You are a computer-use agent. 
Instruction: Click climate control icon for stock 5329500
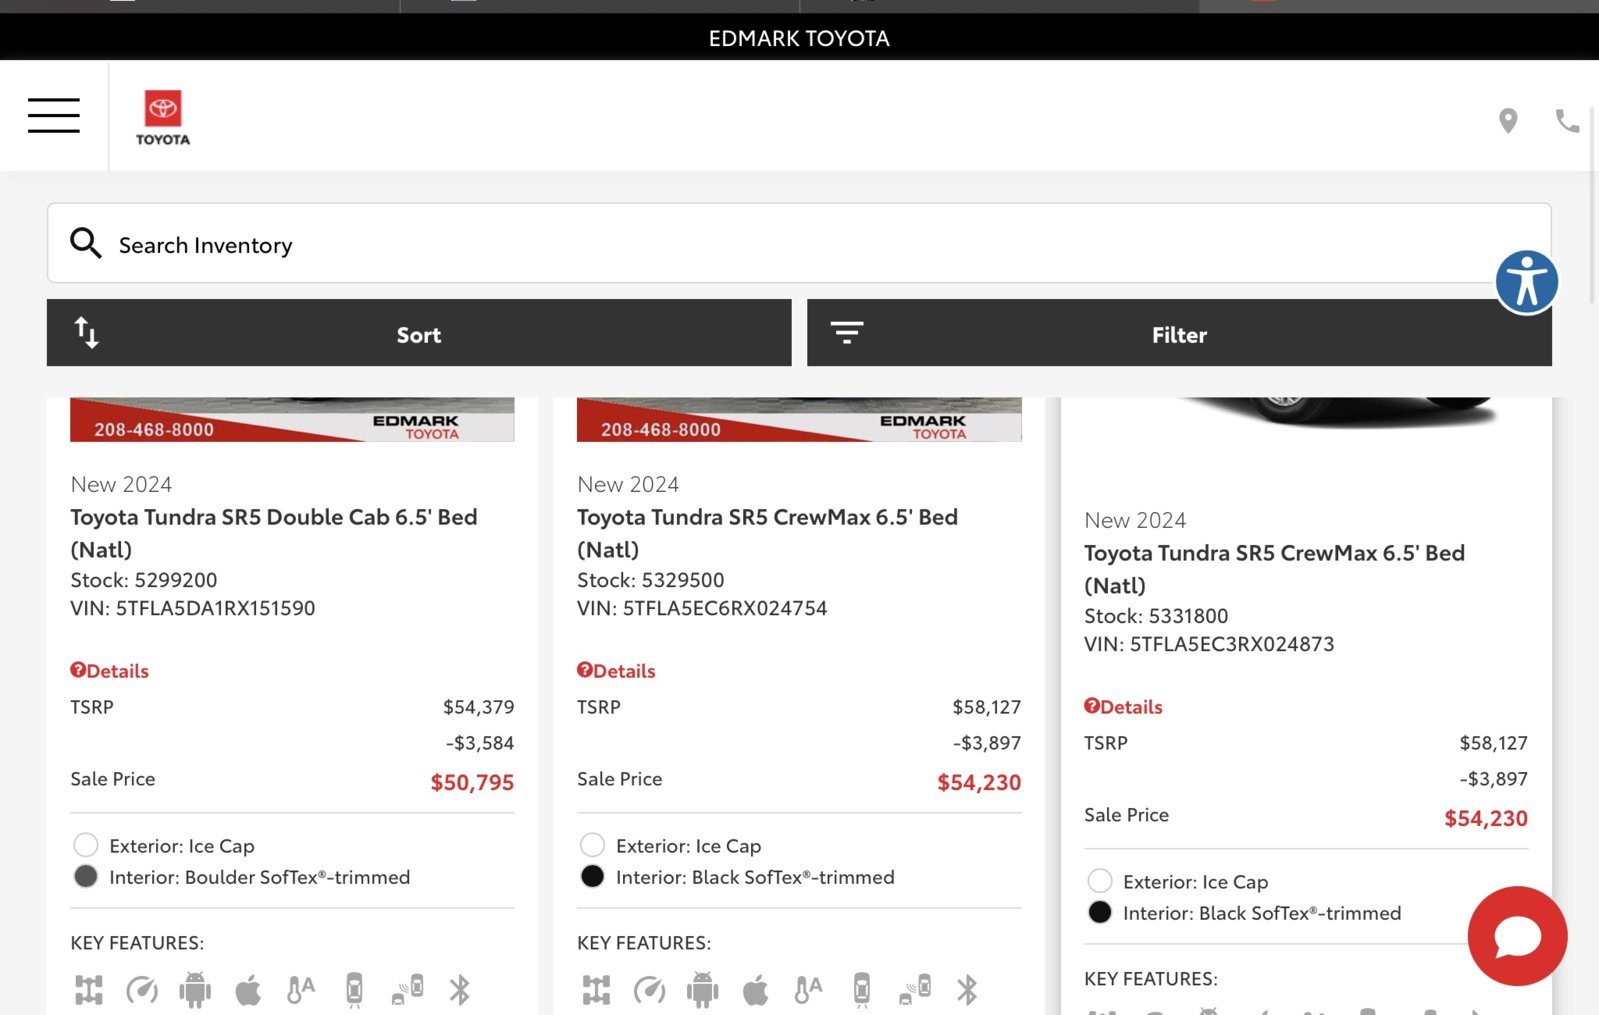tap(808, 990)
